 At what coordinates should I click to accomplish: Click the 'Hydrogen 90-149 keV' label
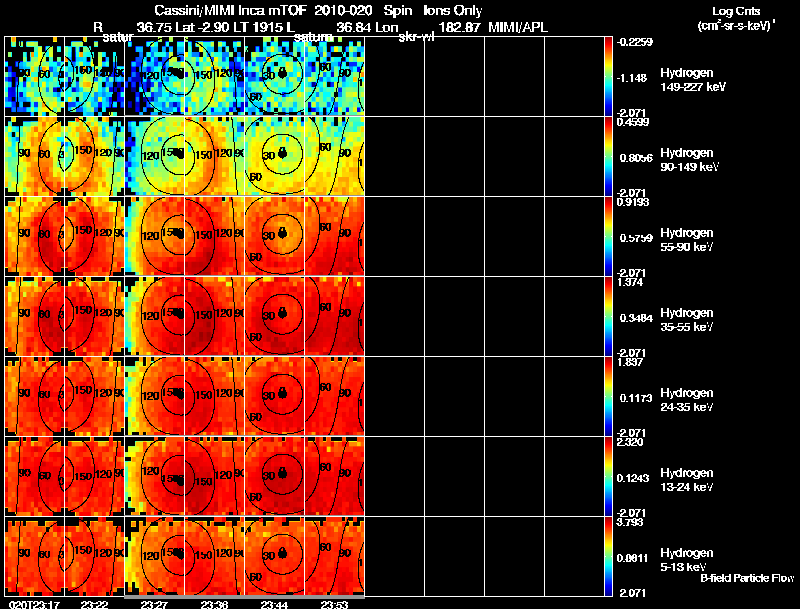pyautogui.click(x=689, y=160)
